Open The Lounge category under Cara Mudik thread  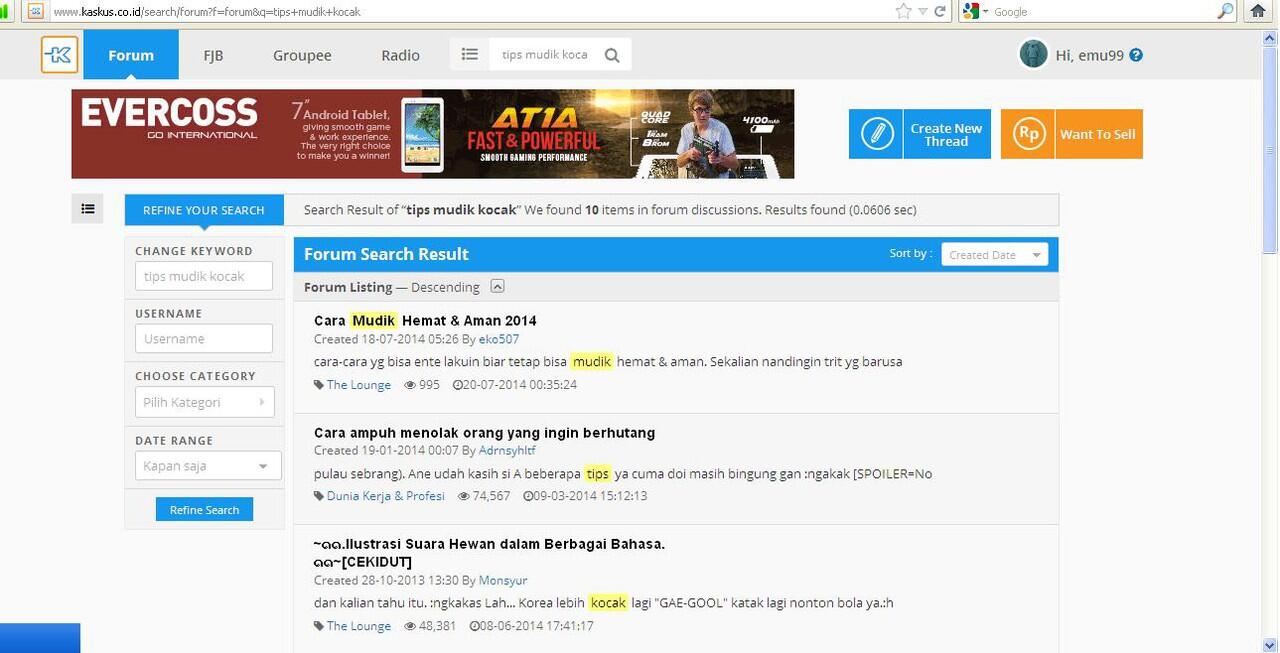[x=359, y=385]
